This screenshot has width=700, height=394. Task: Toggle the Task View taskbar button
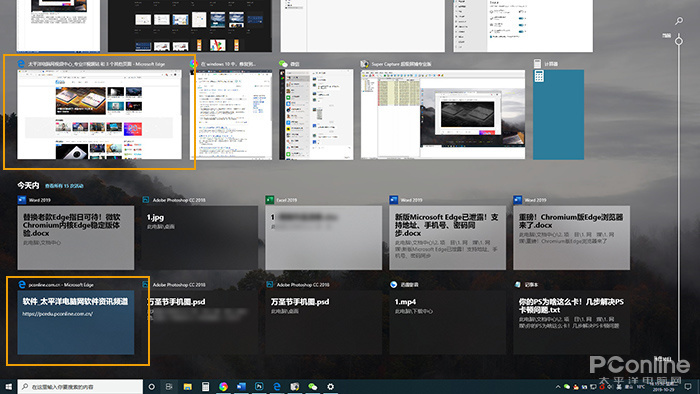169,387
